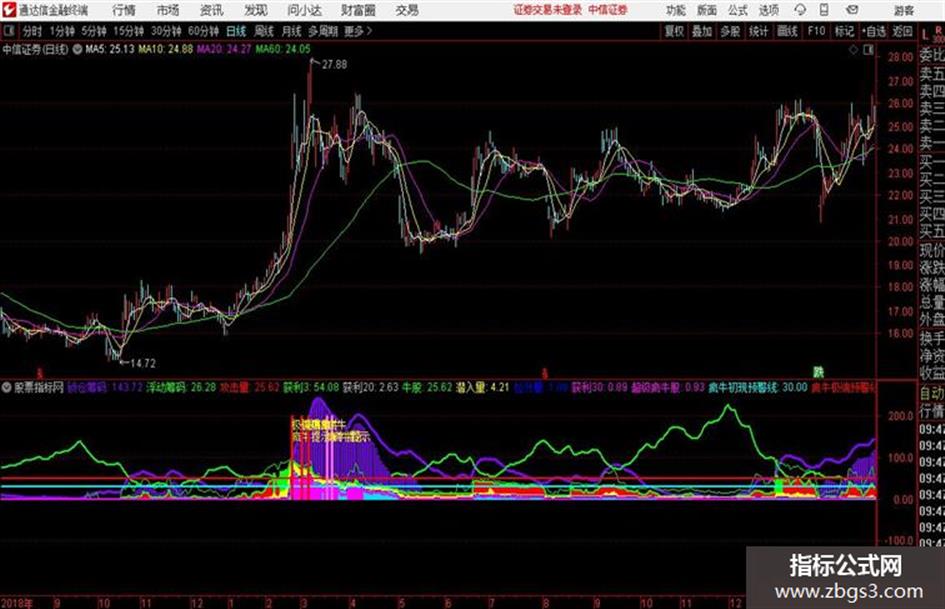The height and width of the screenshot is (609, 945).
Task: Open the 资讯 menu
Action: (212, 10)
